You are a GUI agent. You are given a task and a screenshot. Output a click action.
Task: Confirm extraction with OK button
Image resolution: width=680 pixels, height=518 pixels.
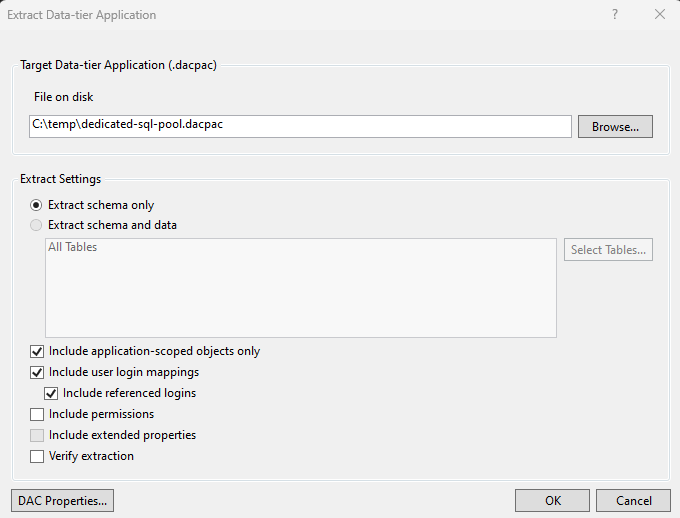[x=552, y=501]
